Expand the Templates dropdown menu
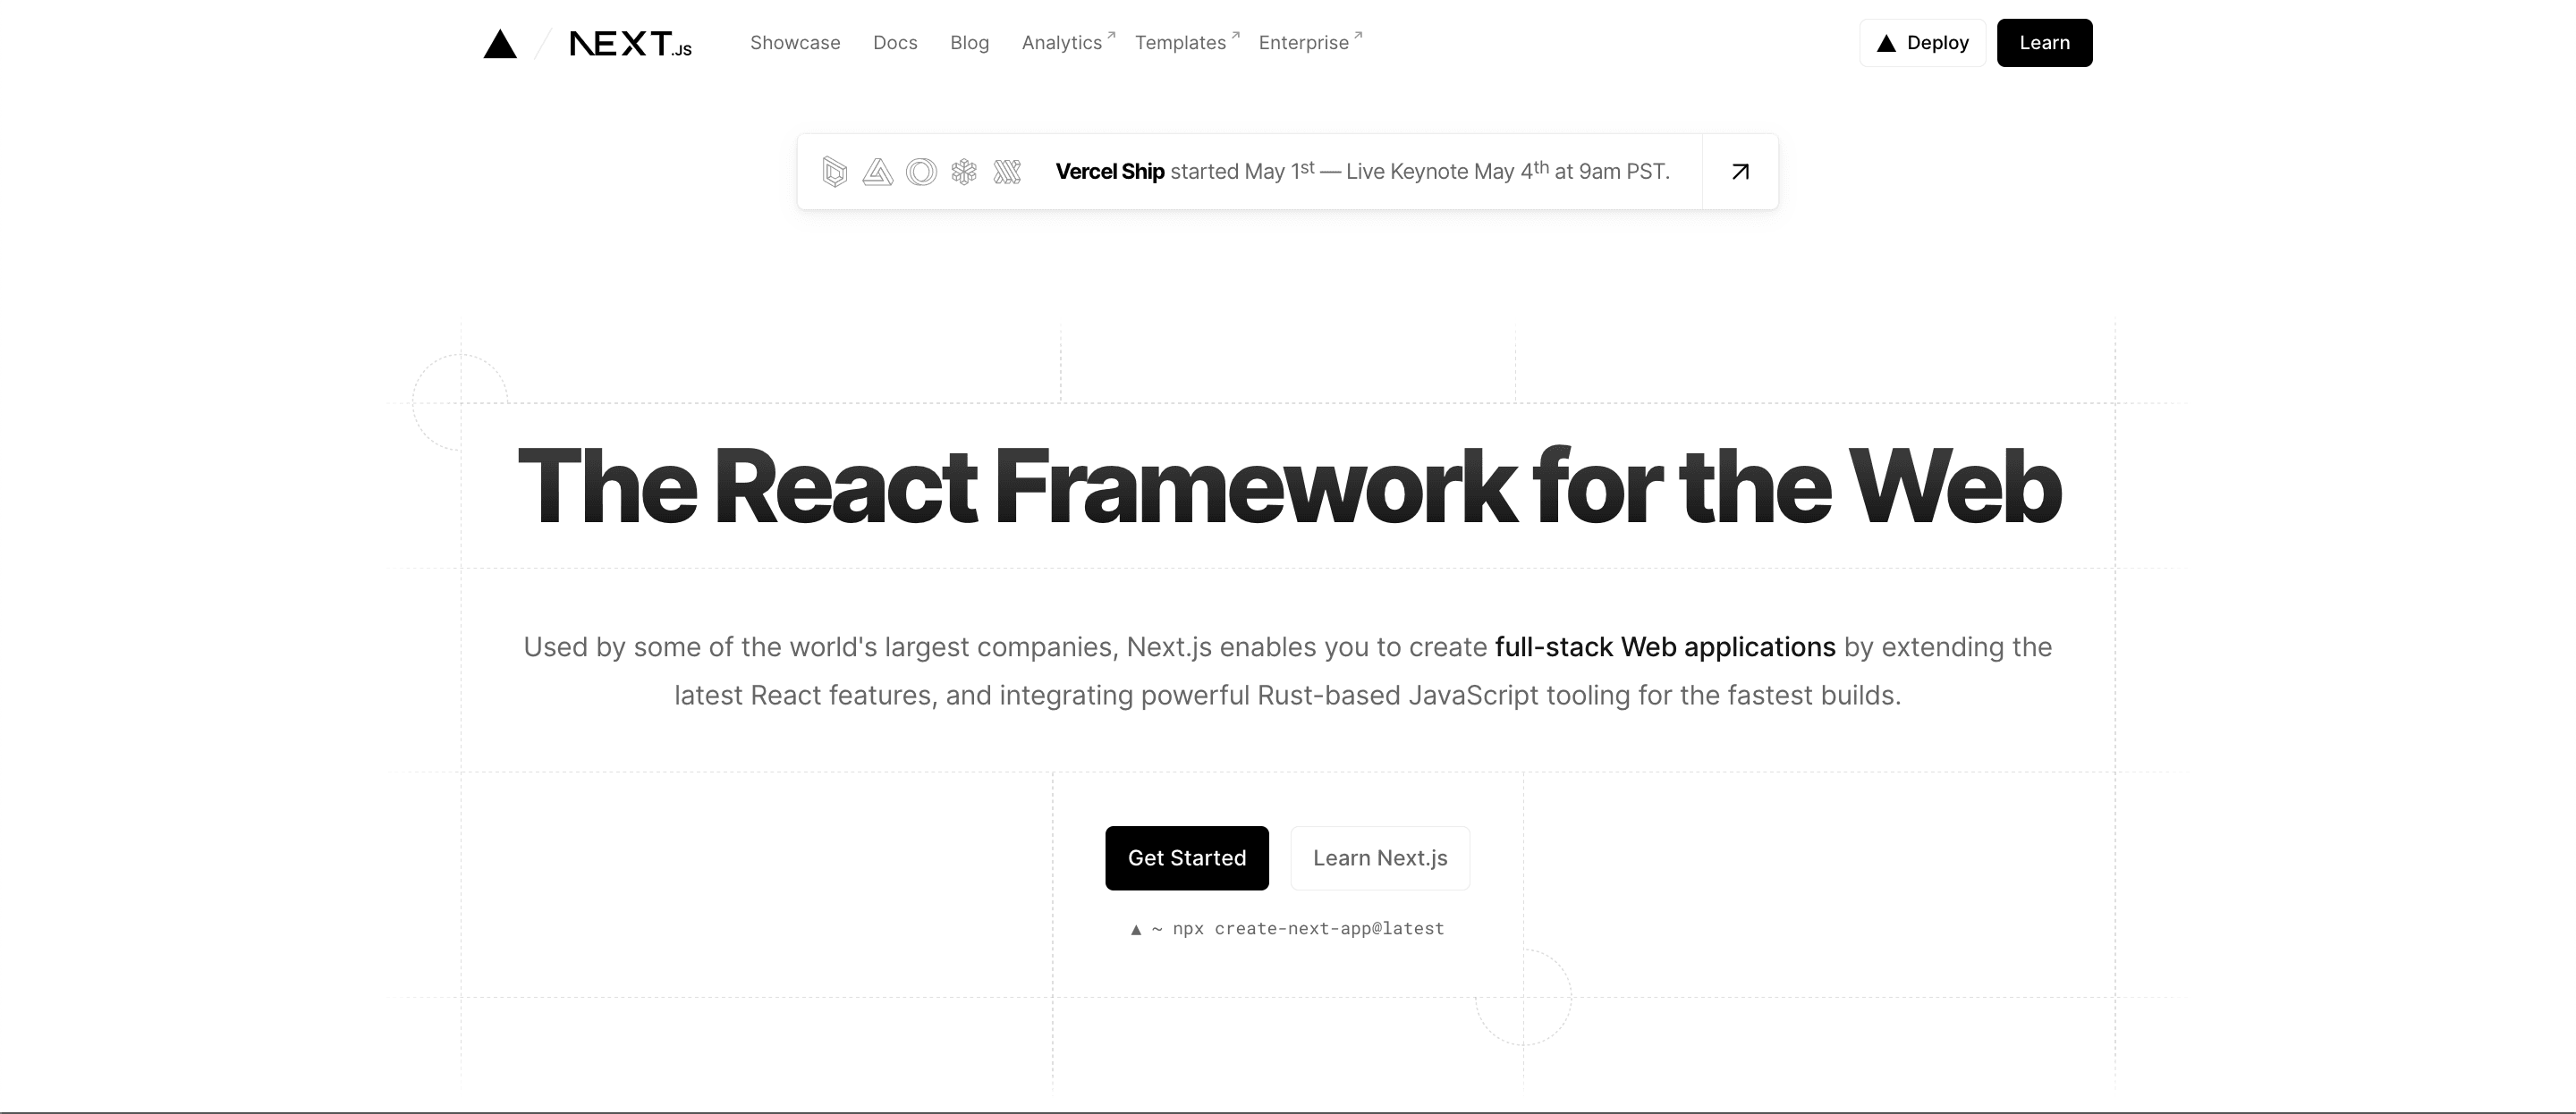 pyautogui.click(x=1182, y=41)
